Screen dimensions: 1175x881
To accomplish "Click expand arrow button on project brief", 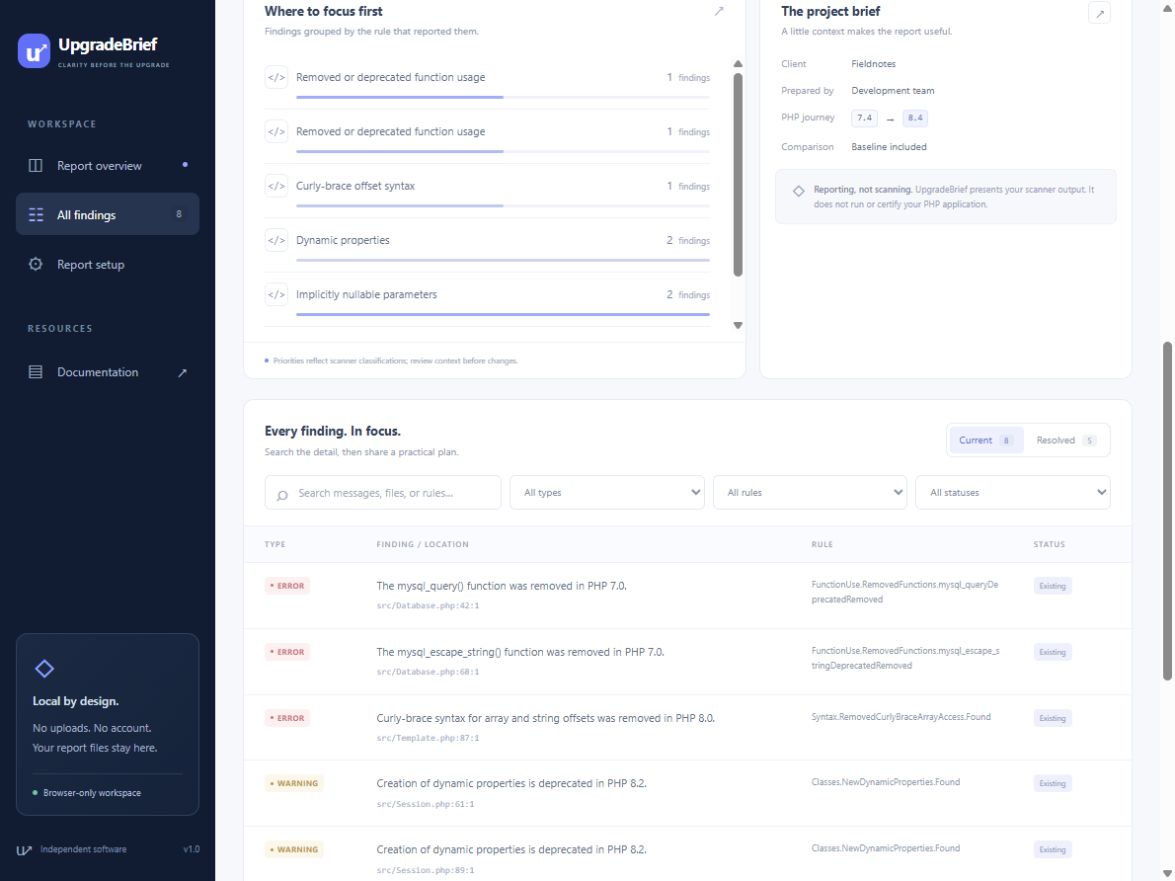I will (x=1099, y=13).
